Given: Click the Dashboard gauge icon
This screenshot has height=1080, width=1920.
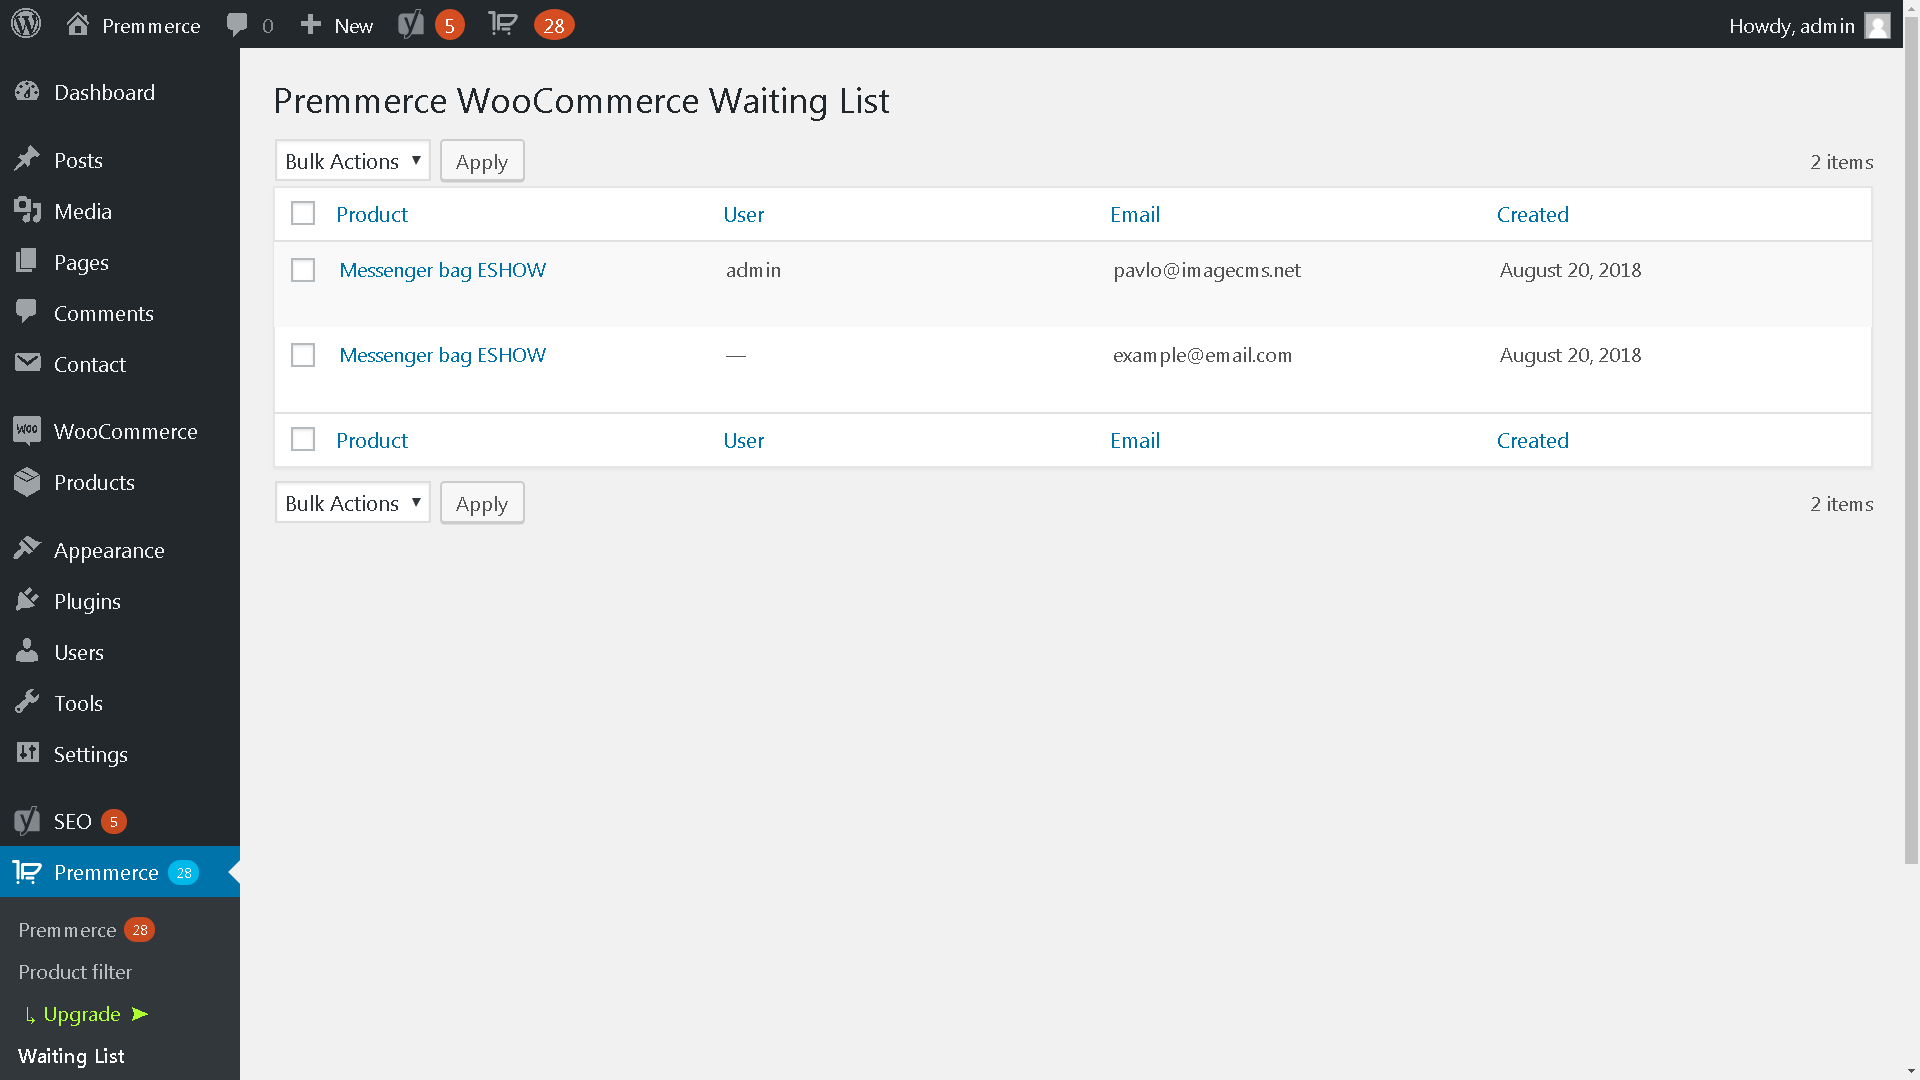Looking at the screenshot, I should [x=27, y=92].
